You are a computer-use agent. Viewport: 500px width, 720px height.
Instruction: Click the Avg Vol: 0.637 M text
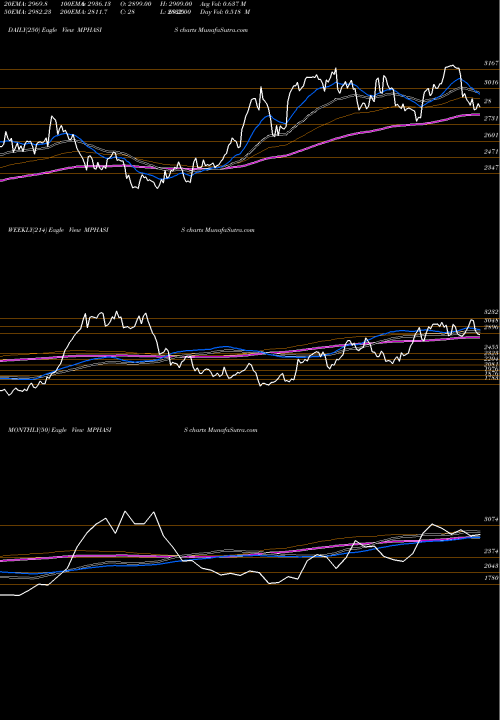(223, 4)
